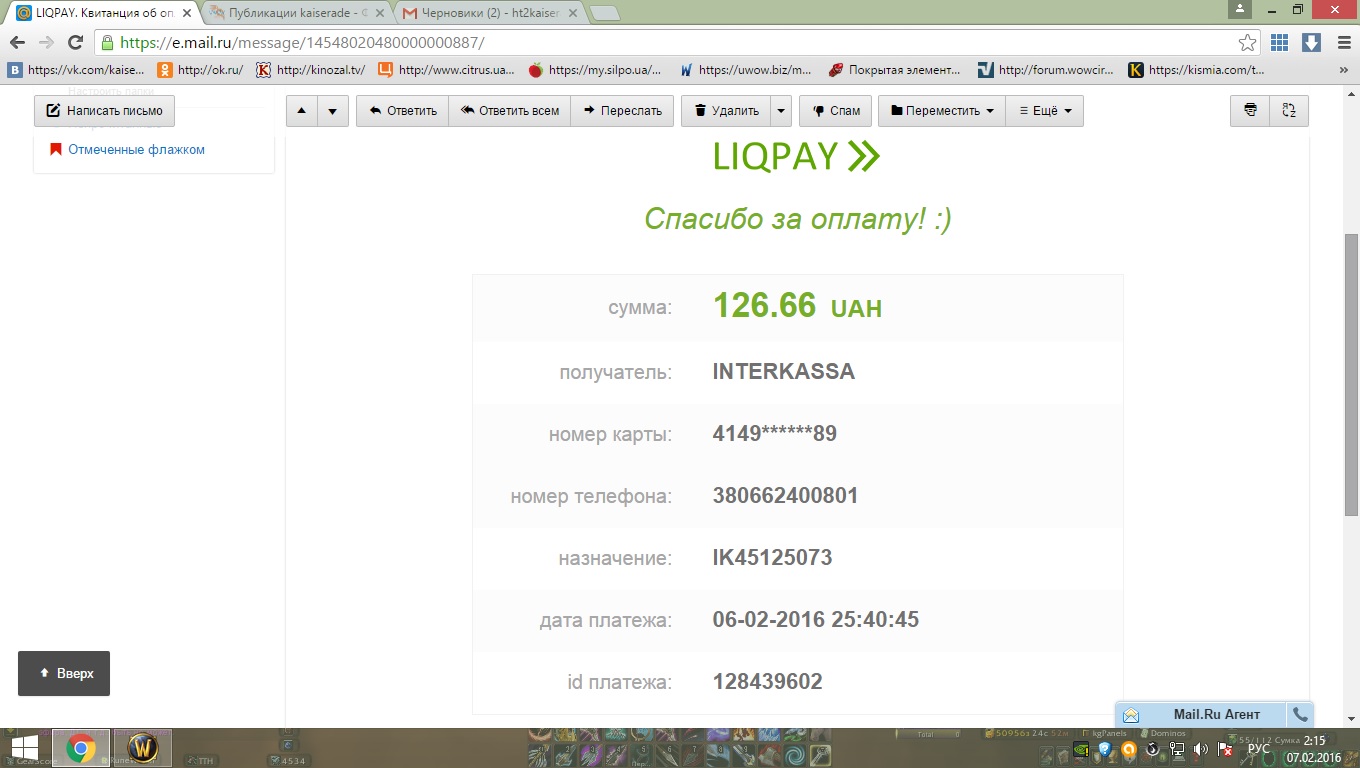Screen dimensions: 1360x768
Task: Open the volume speaker tray icon
Action: 1200,748
